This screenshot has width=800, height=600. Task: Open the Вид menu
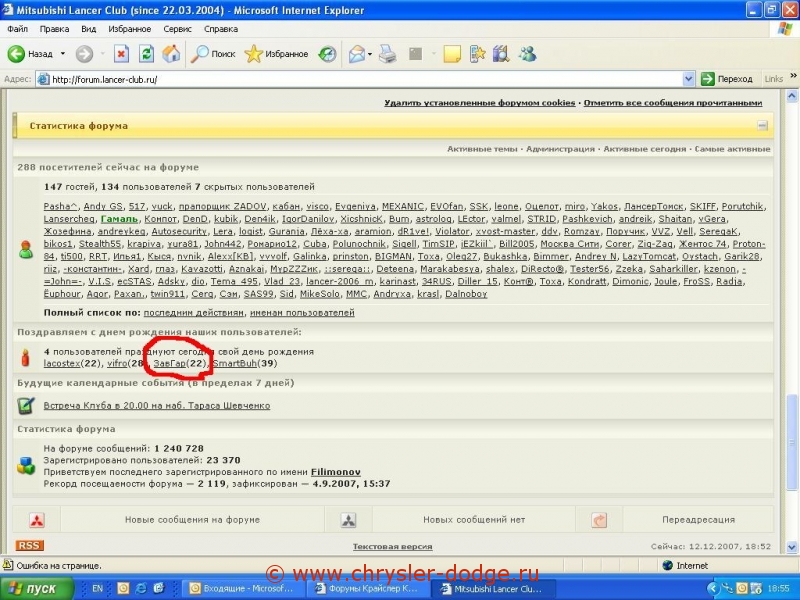click(x=88, y=29)
